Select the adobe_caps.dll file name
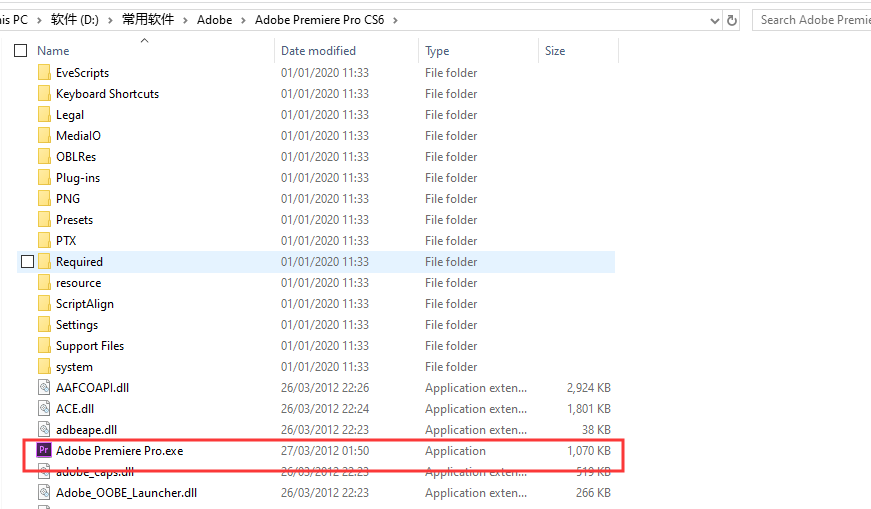 (x=95, y=472)
